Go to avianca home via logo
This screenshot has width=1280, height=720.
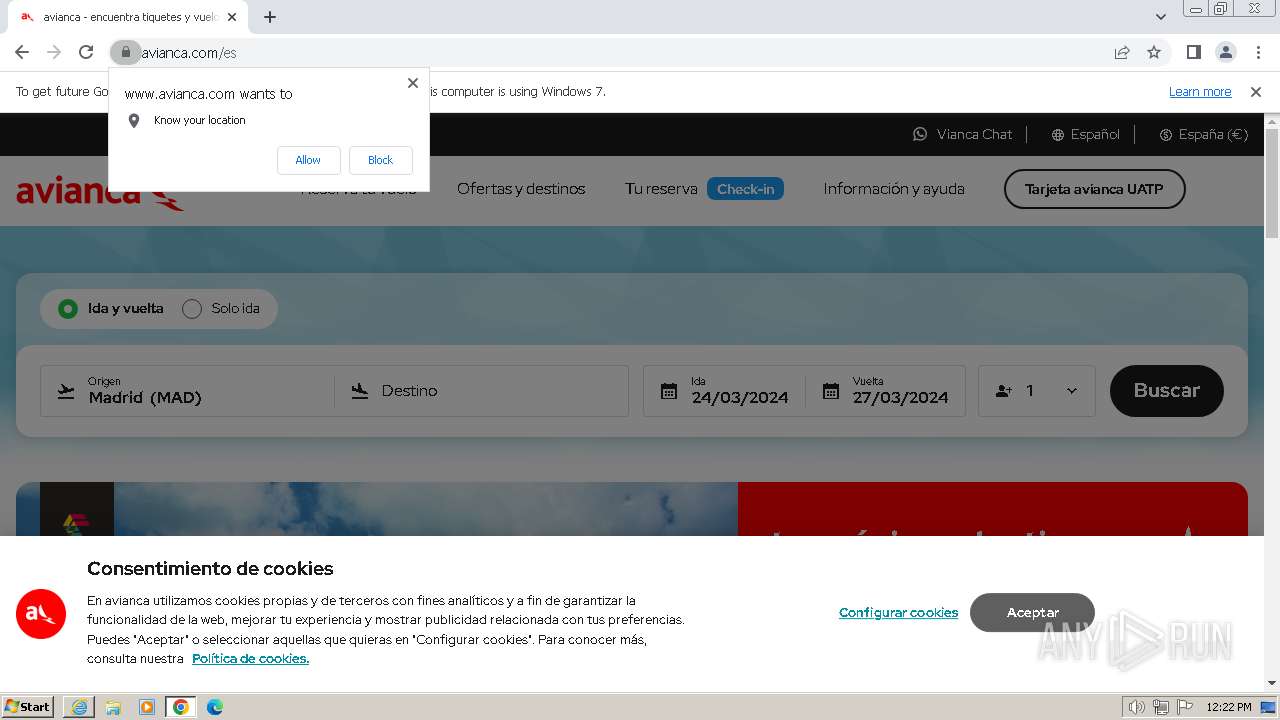[100, 191]
